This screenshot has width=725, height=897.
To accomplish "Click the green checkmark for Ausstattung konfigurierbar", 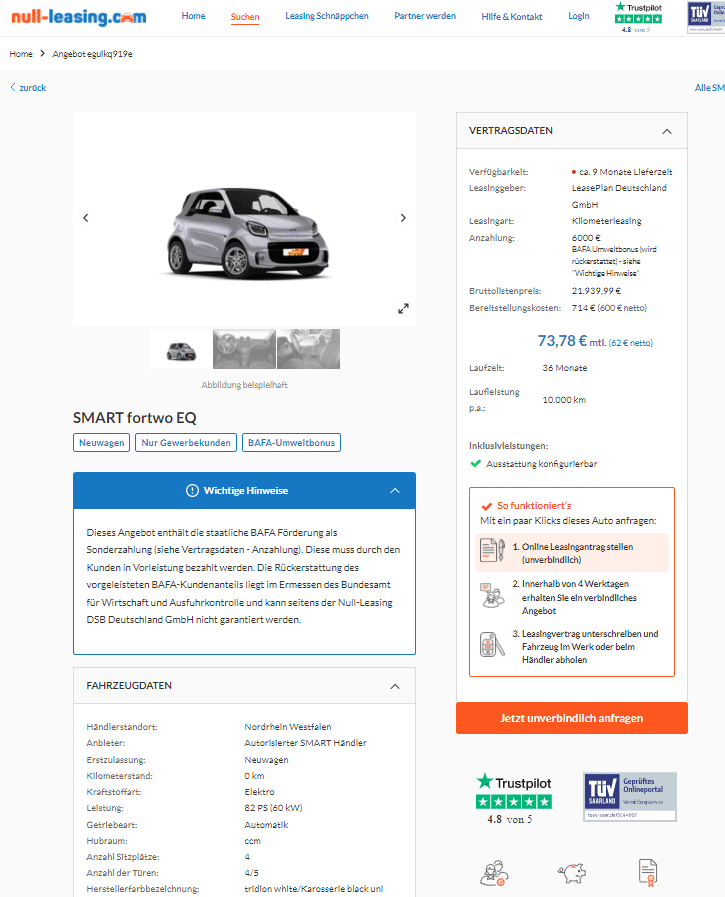I will point(475,463).
